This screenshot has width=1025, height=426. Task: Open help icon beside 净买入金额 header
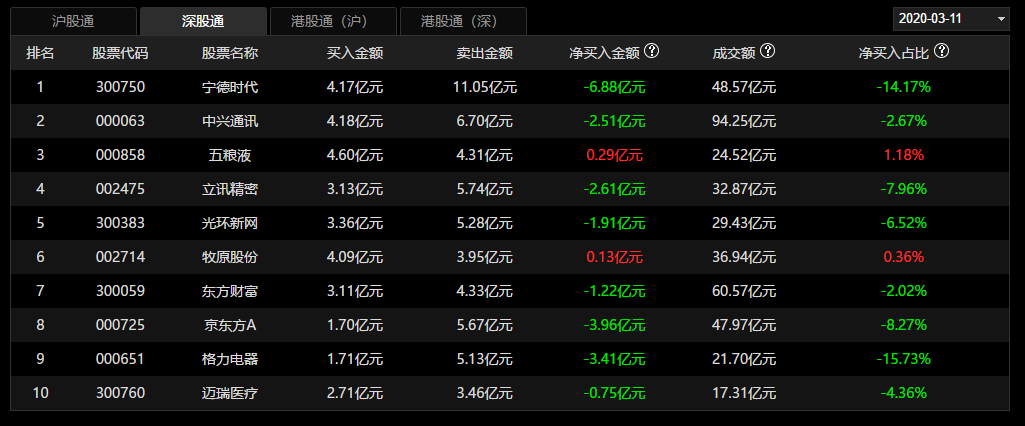(x=651, y=51)
